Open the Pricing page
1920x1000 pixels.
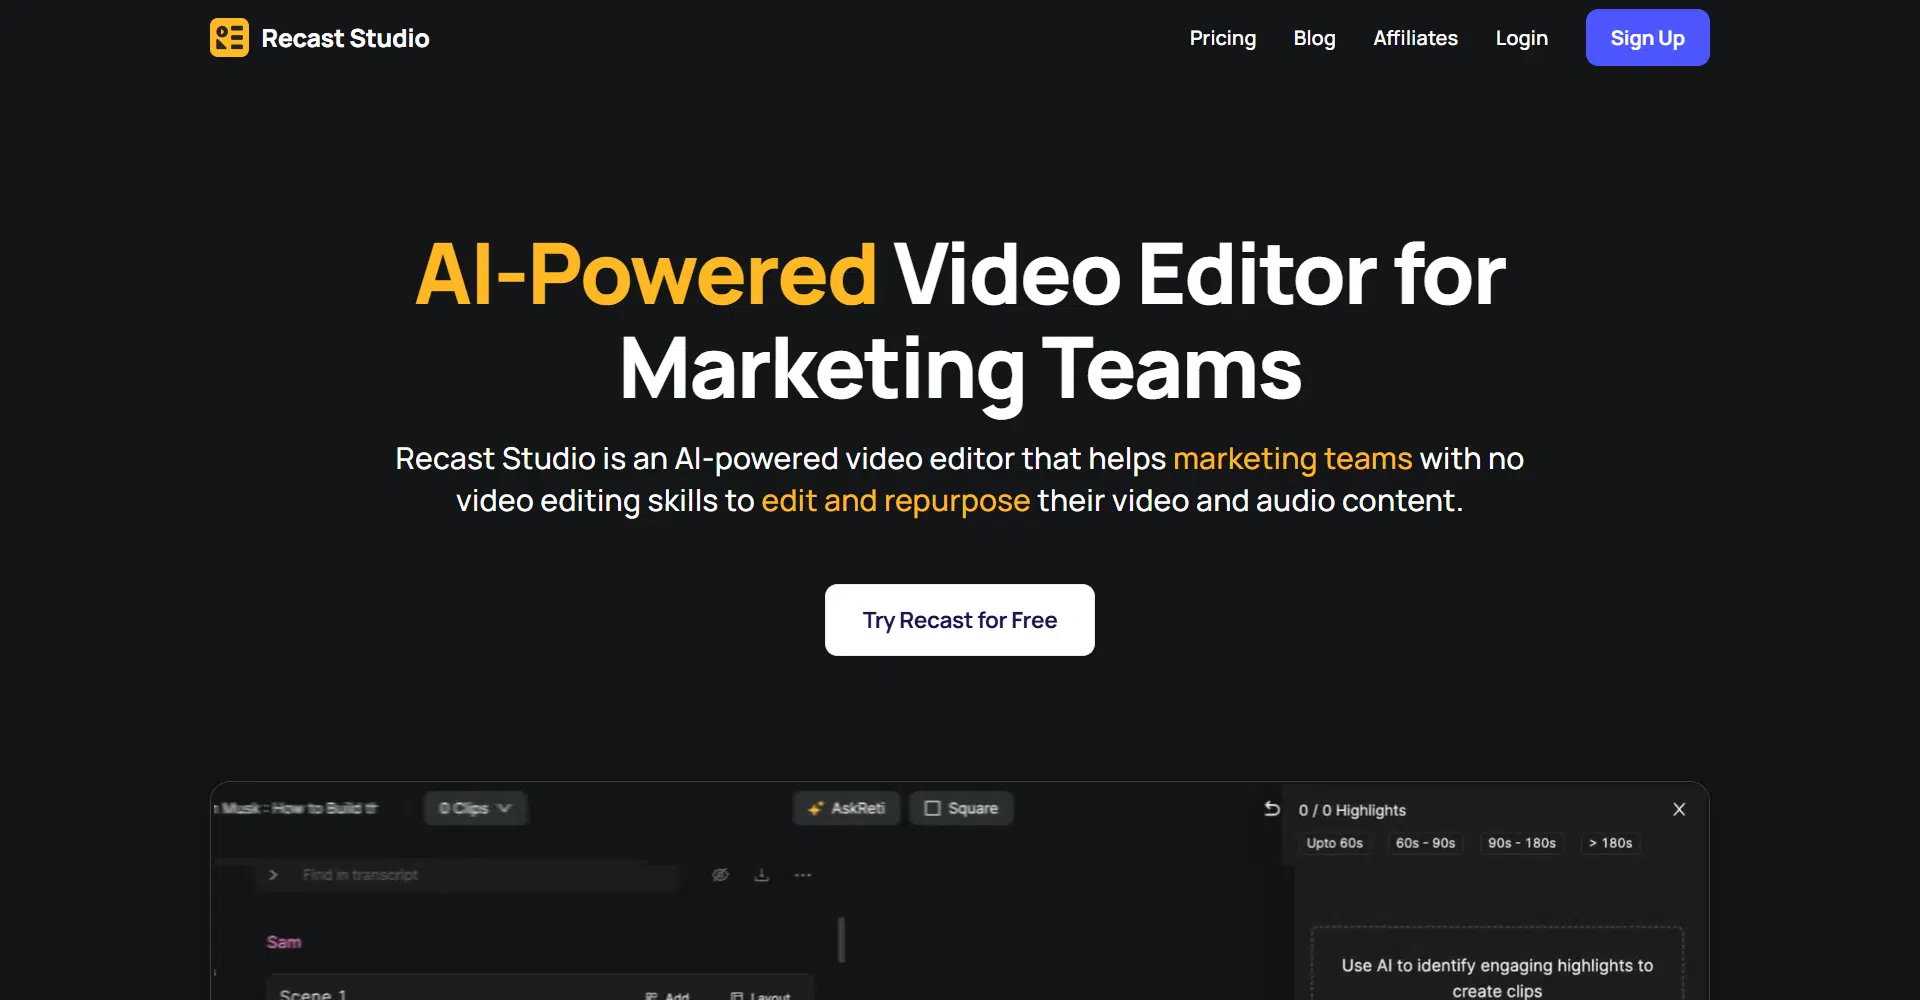1222,38
